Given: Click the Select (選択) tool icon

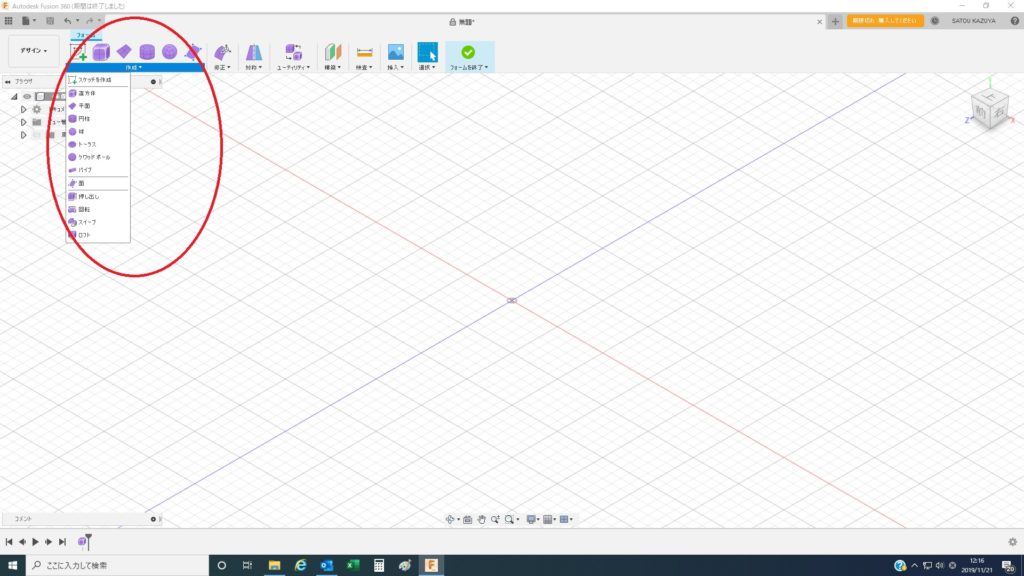Looking at the screenshot, I should [x=427, y=52].
